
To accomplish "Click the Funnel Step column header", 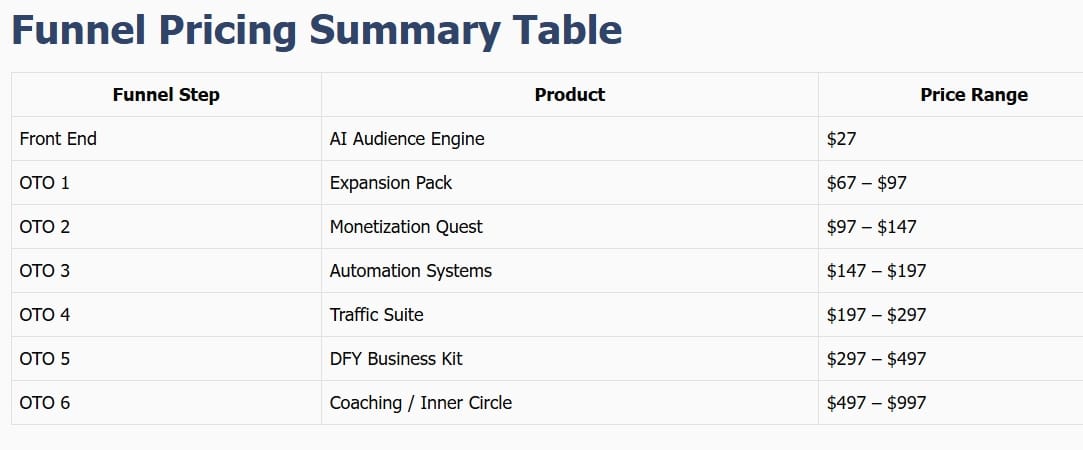I will (166, 95).
